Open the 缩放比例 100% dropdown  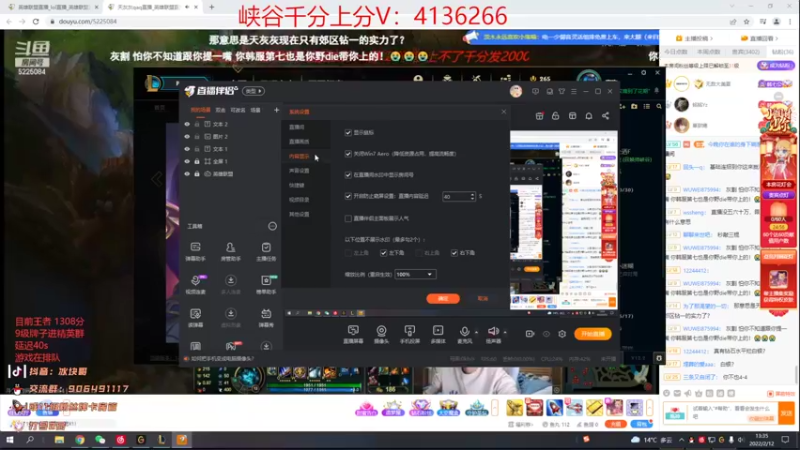coord(415,274)
